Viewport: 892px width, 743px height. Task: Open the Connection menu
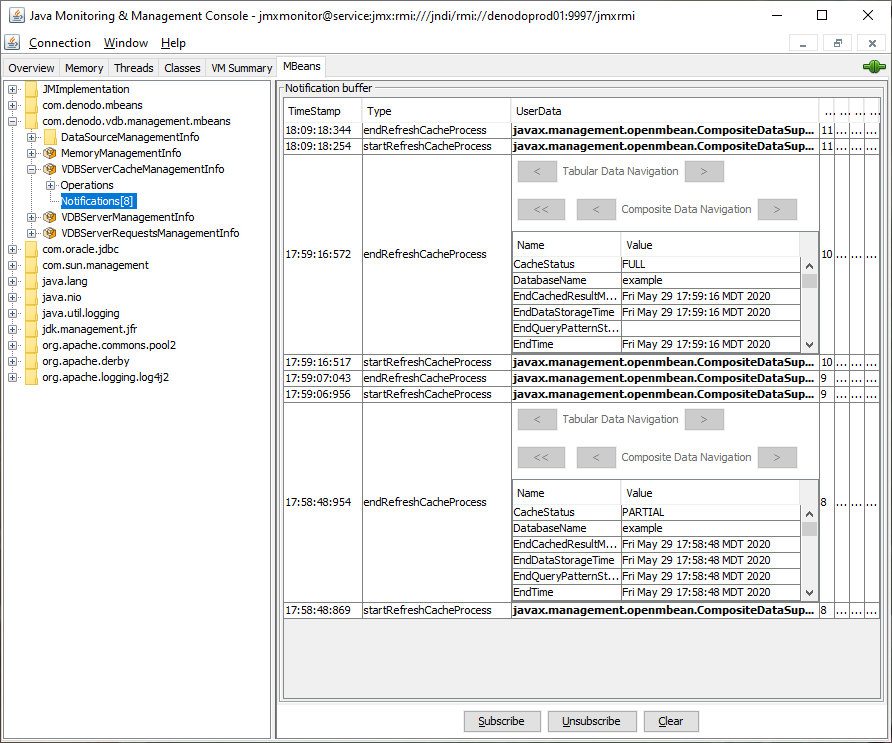click(x=60, y=43)
